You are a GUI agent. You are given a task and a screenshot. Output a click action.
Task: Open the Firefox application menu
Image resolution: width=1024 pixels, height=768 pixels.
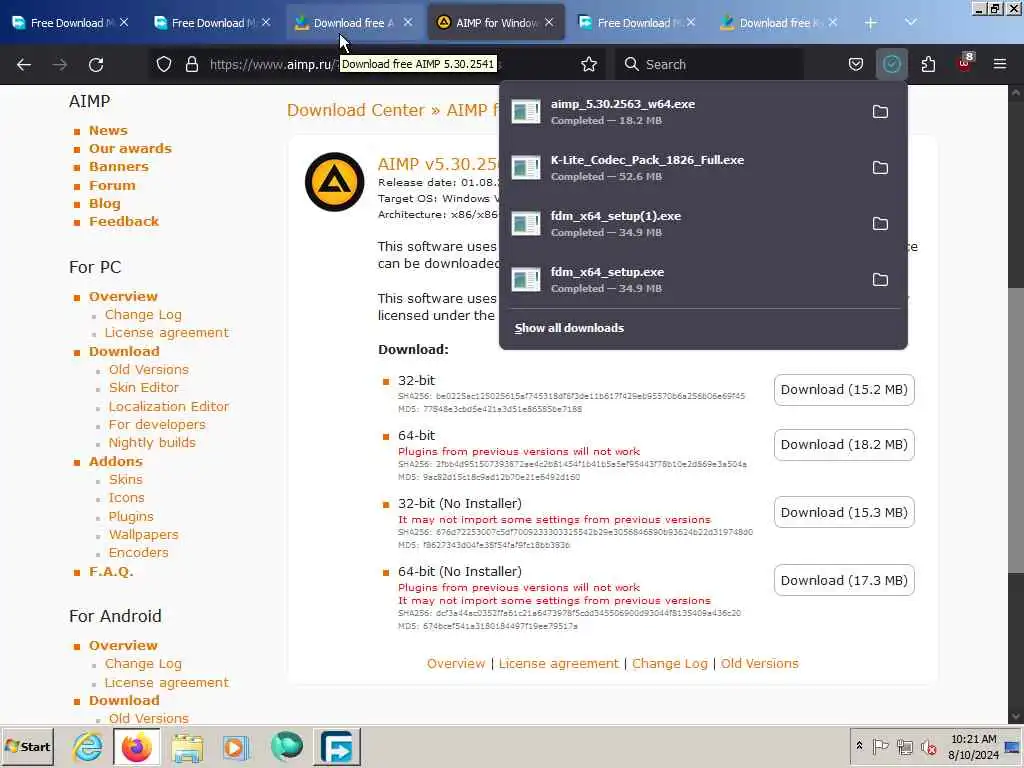[x=999, y=64]
